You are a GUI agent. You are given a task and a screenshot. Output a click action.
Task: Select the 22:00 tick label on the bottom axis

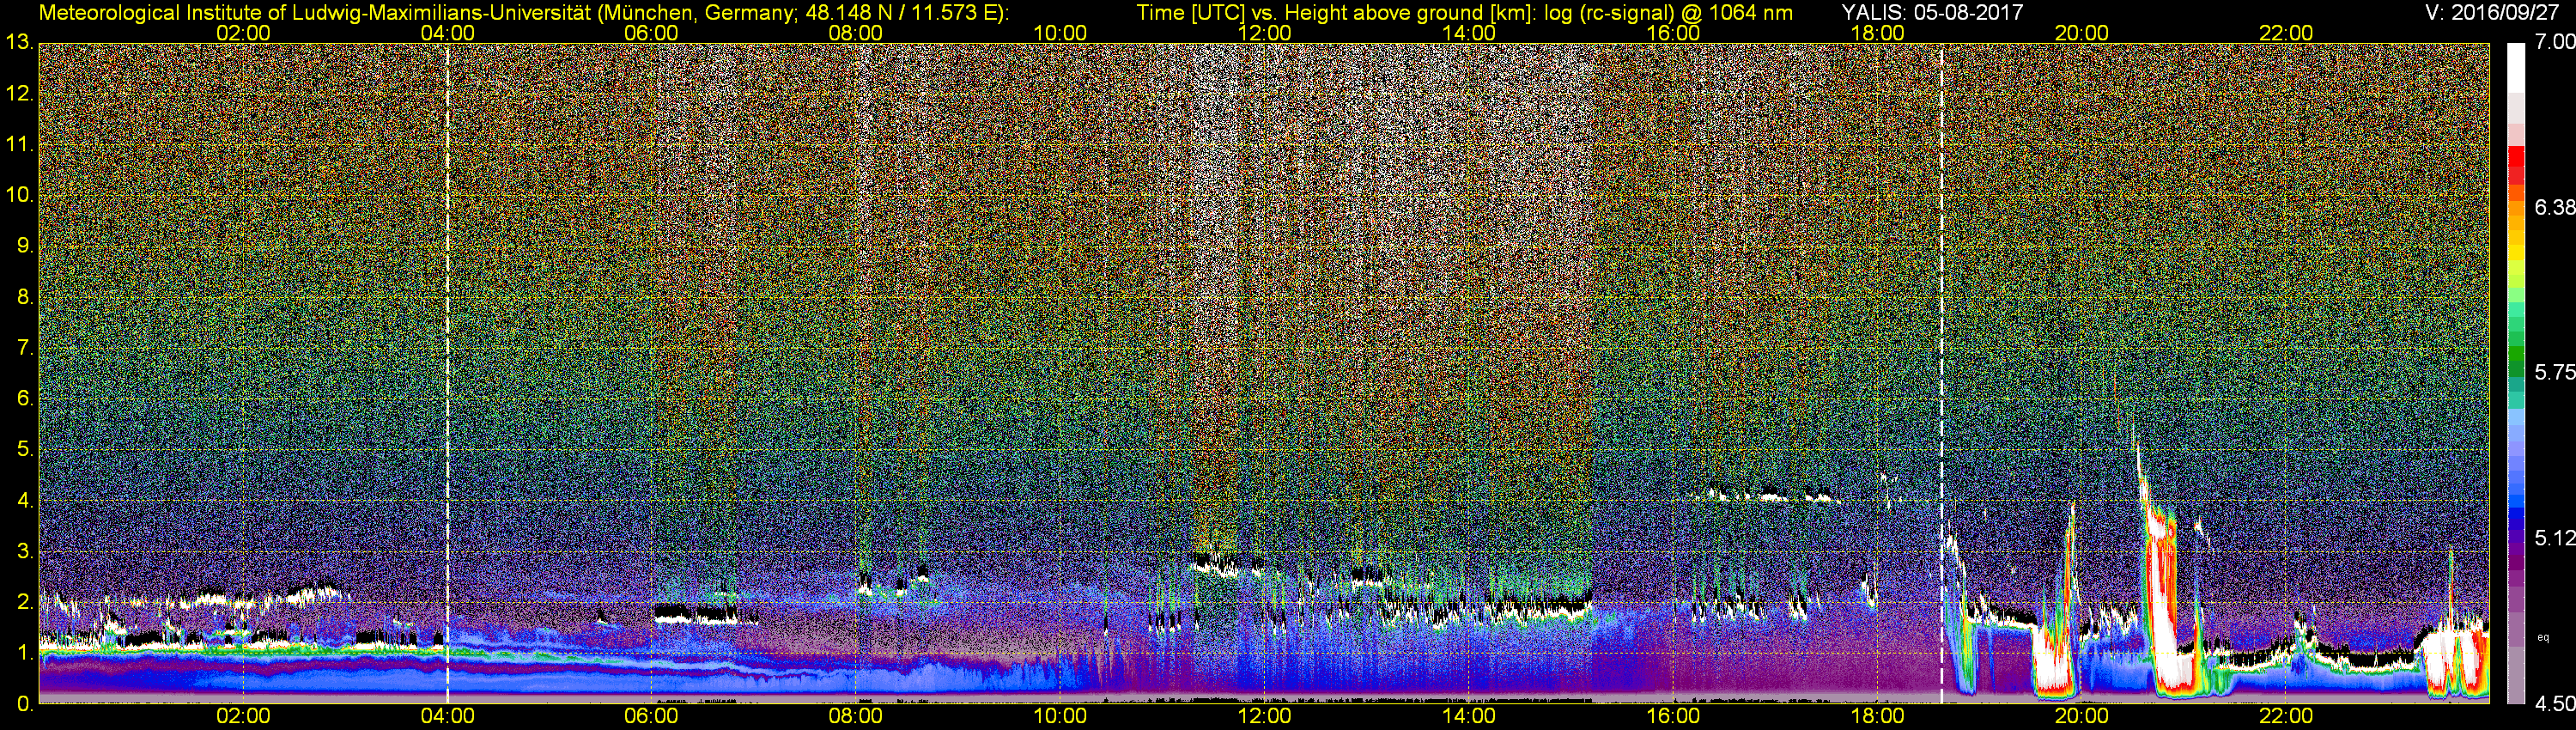pos(2286,717)
